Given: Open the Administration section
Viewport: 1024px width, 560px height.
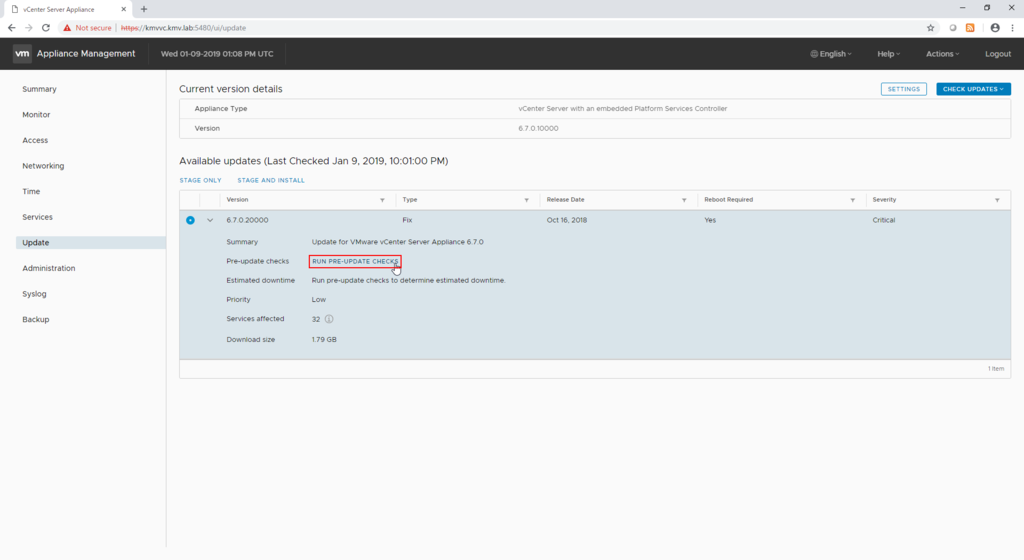Looking at the screenshot, I should pos(48,268).
